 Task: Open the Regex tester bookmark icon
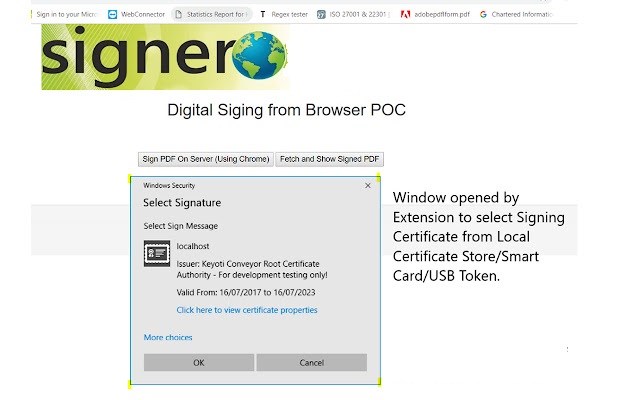(x=262, y=15)
